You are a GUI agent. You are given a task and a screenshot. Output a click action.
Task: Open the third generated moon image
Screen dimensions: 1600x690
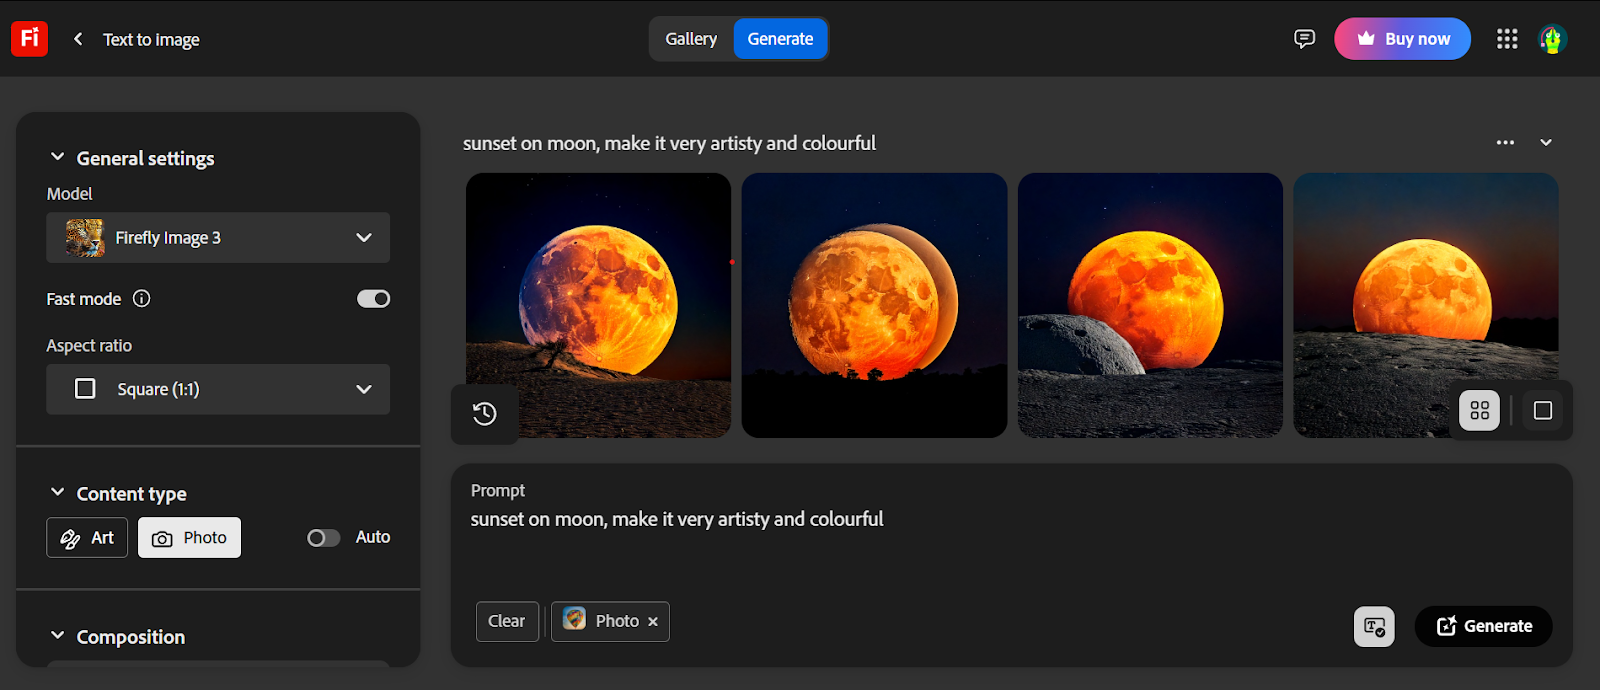(x=1150, y=305)
